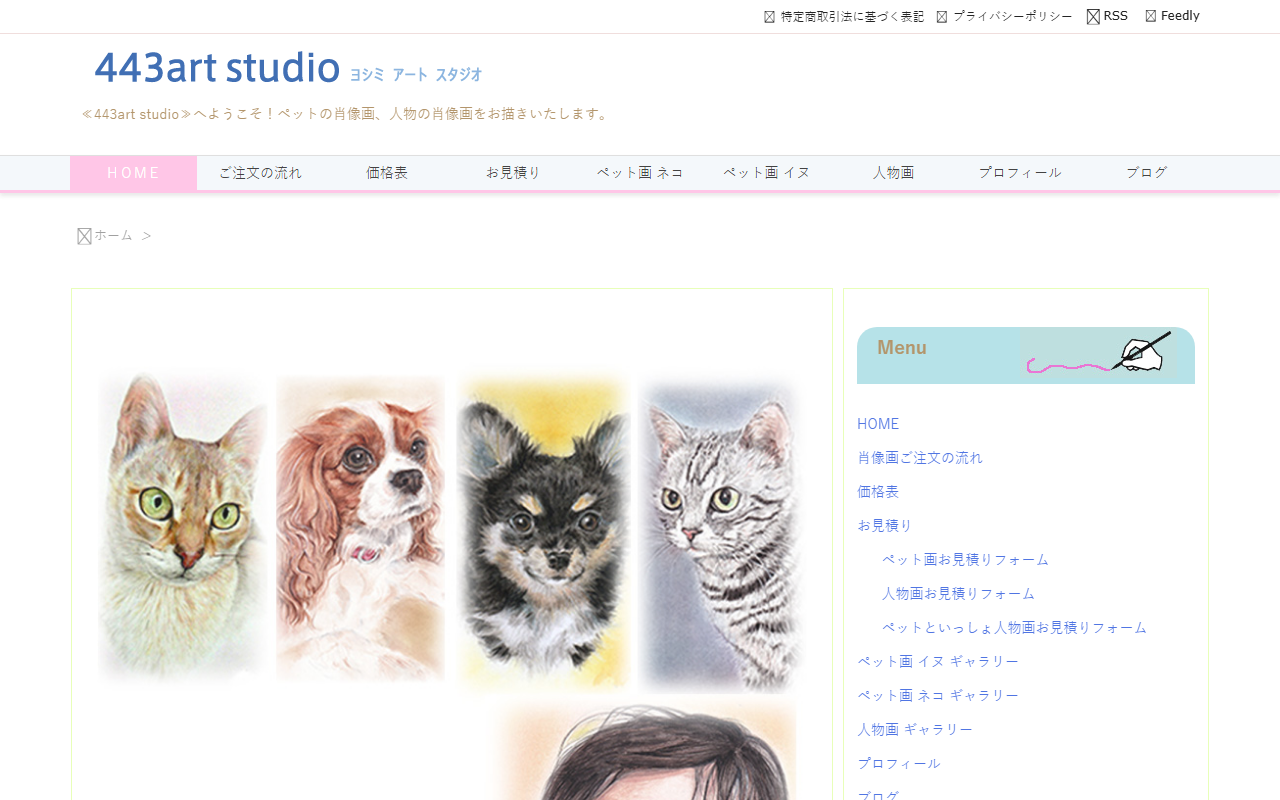Click the Feedly icon
Screen dimensions: 1280x800
(x=1151, y=16)
